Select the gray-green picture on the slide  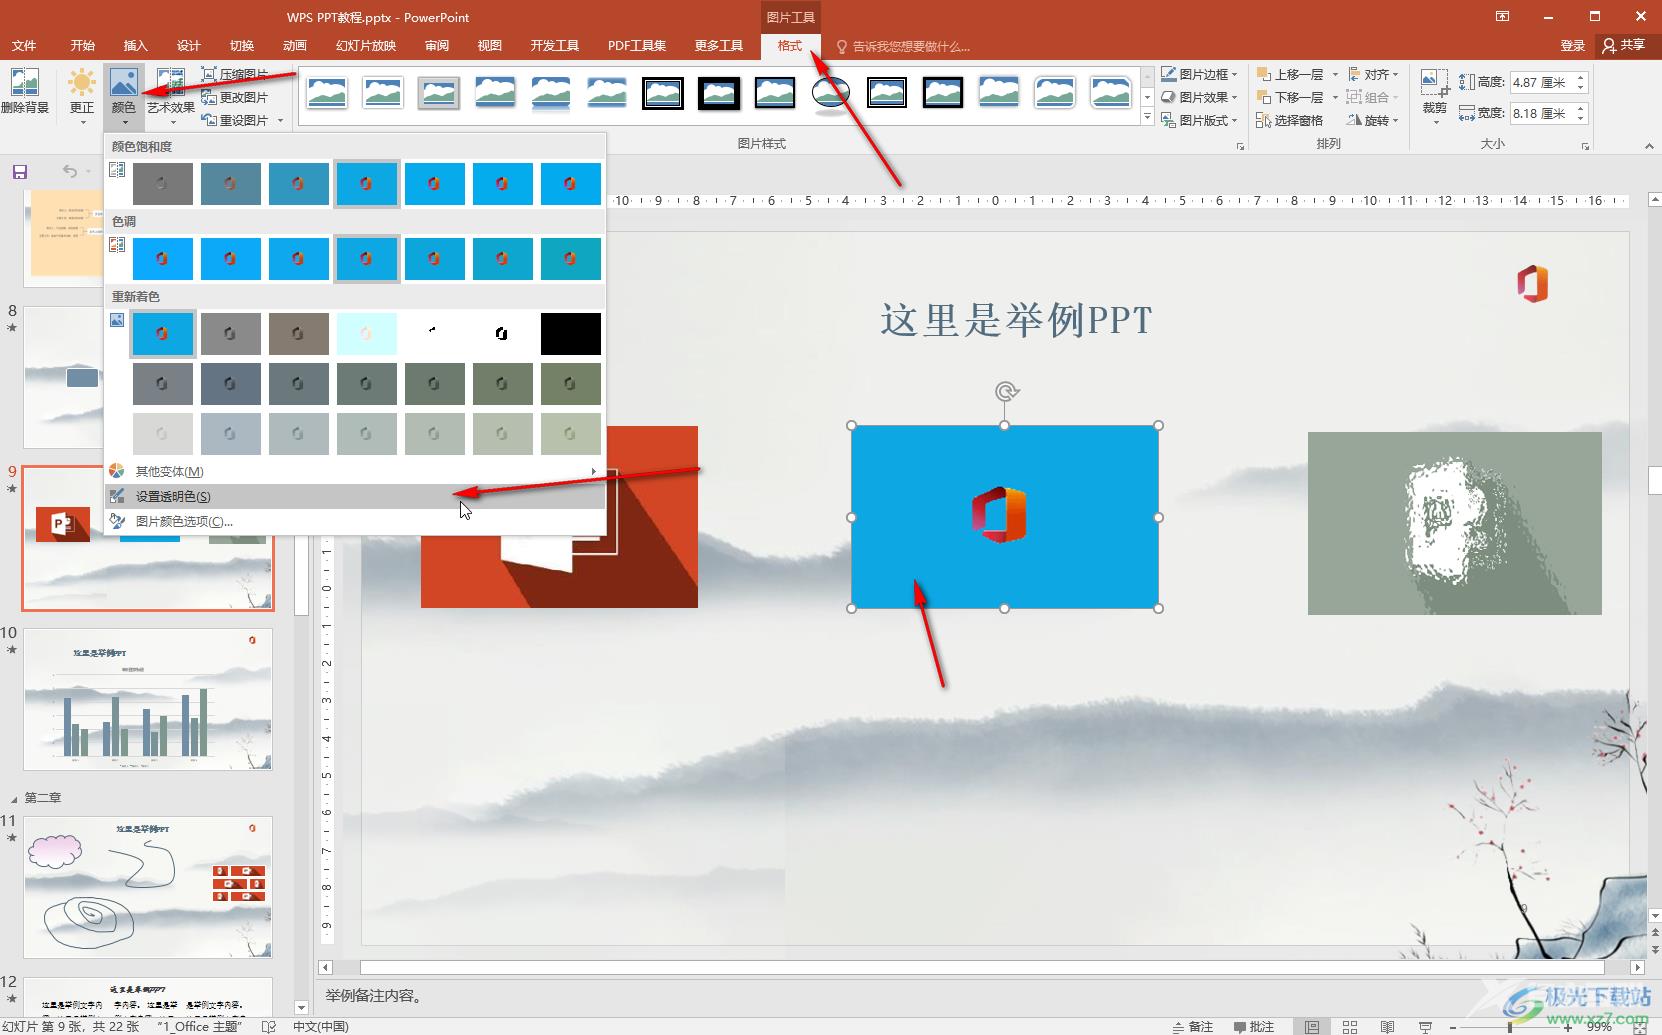1454,523
